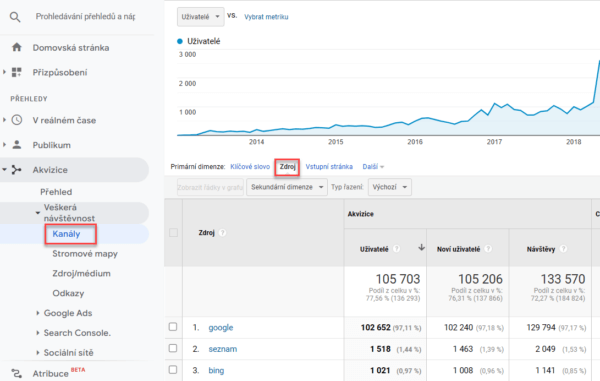
Task: Expand the Search Console submenu
Action: 38,333
